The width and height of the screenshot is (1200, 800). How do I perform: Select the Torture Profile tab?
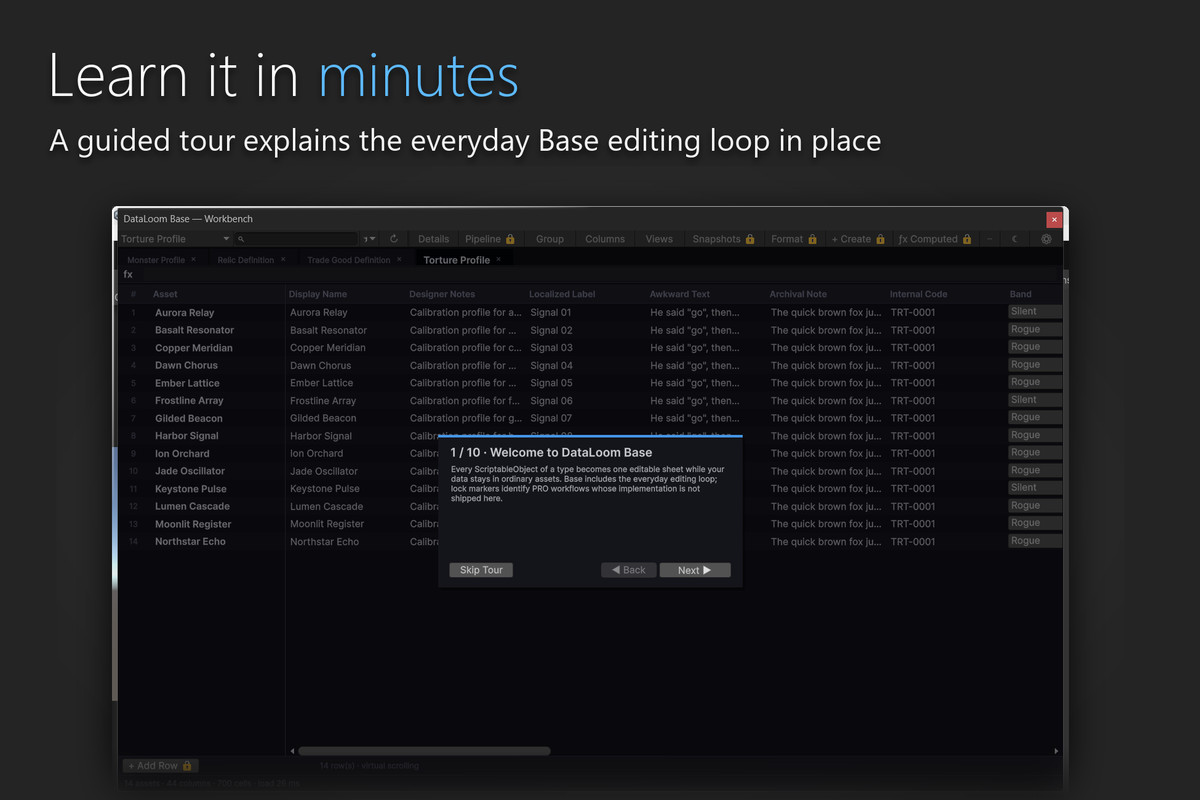(457, 260)
